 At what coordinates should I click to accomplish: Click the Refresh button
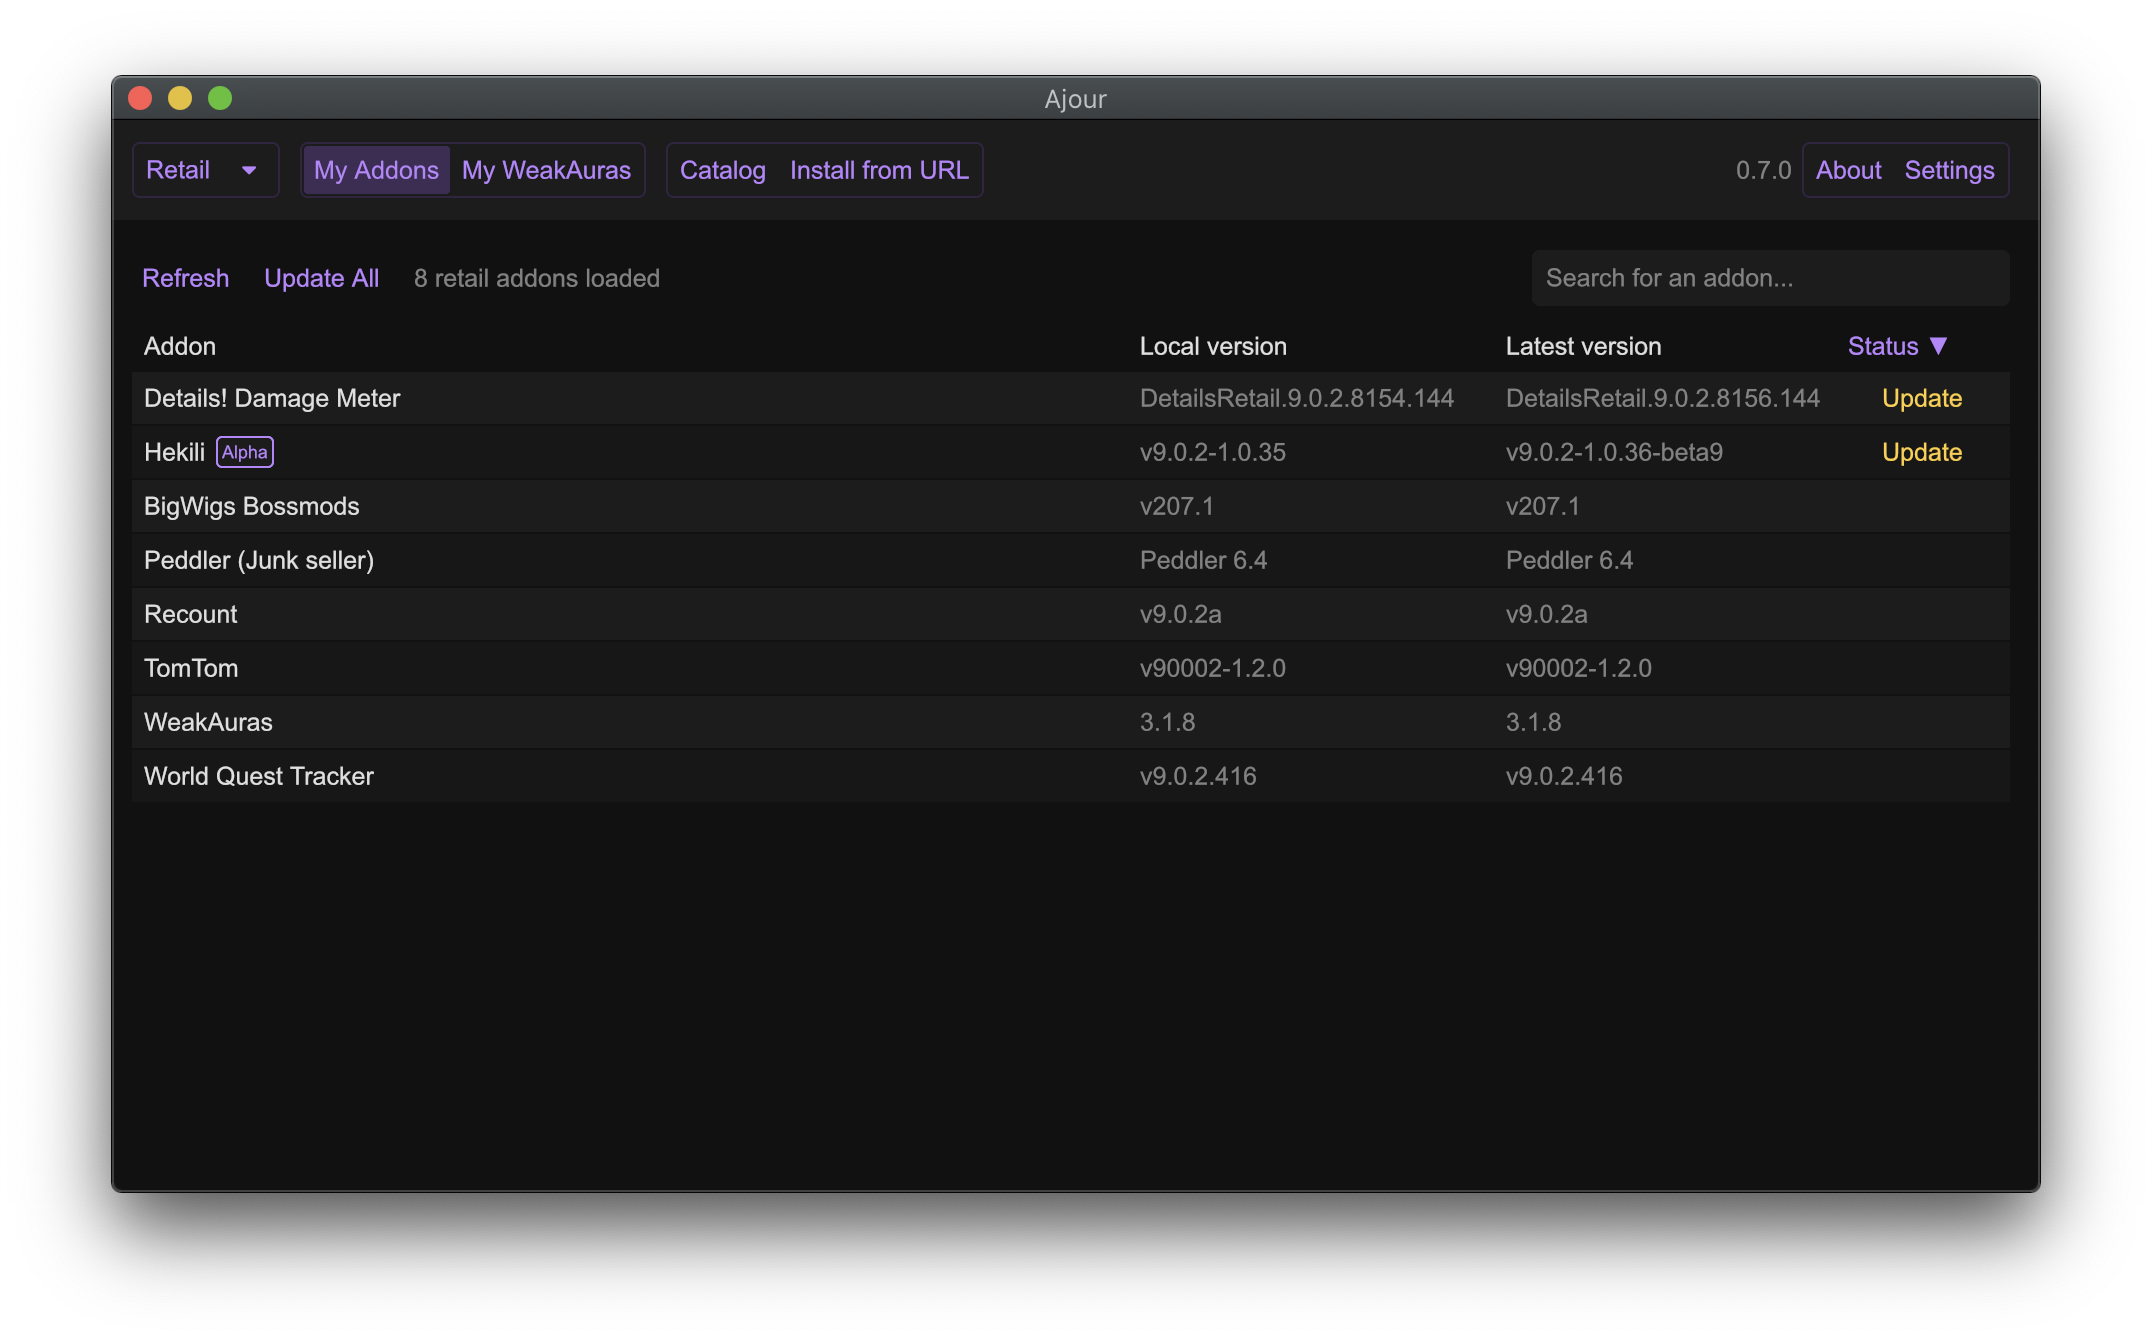click(x=185, y=278)
